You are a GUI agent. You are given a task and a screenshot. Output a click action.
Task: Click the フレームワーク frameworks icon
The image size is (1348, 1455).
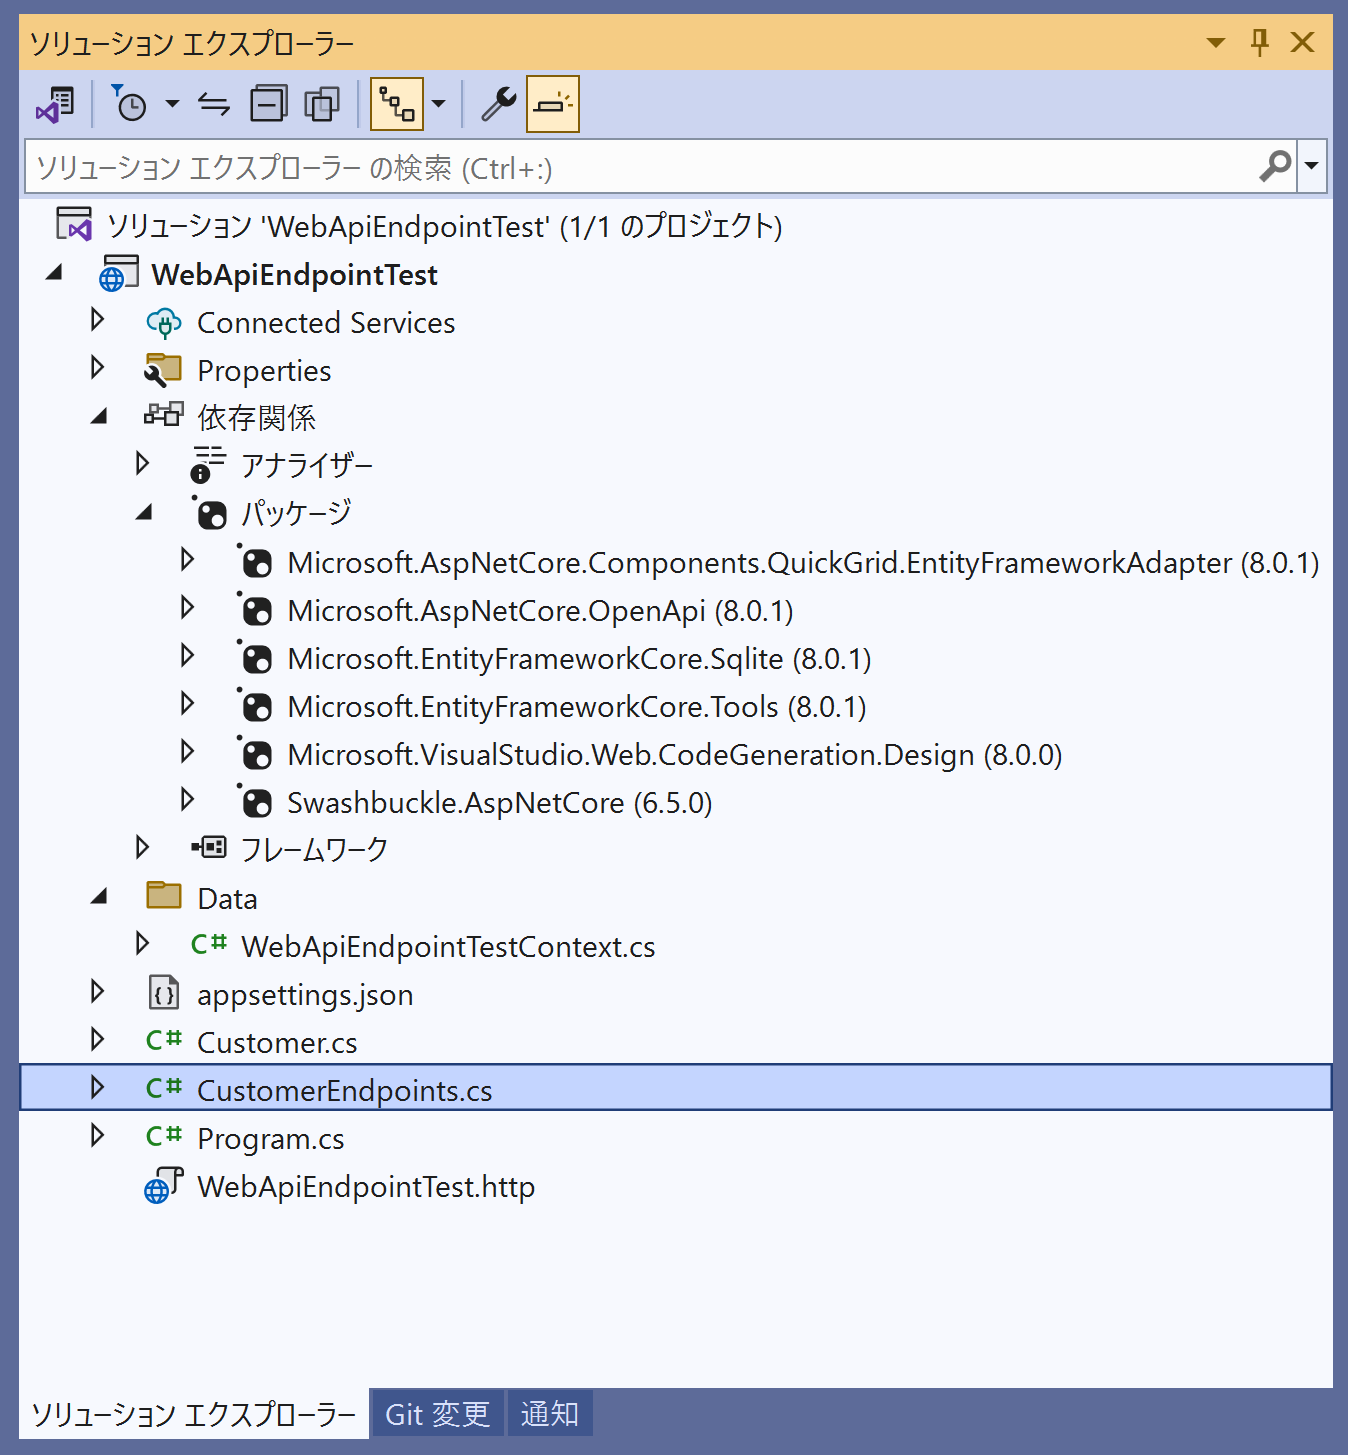[x=209, y=848]
